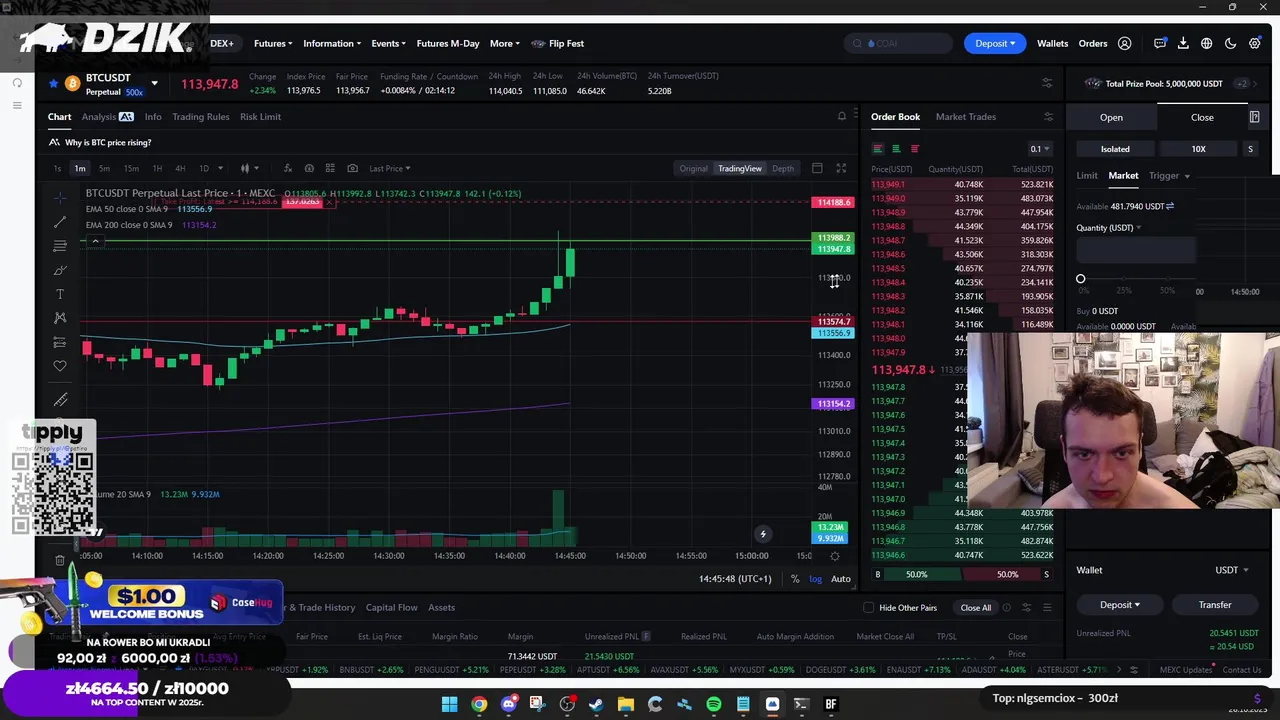Open chart indicators fx icon
Image resolution: width=1280 pixels, height=720 pixels.
tap(288, 168)
